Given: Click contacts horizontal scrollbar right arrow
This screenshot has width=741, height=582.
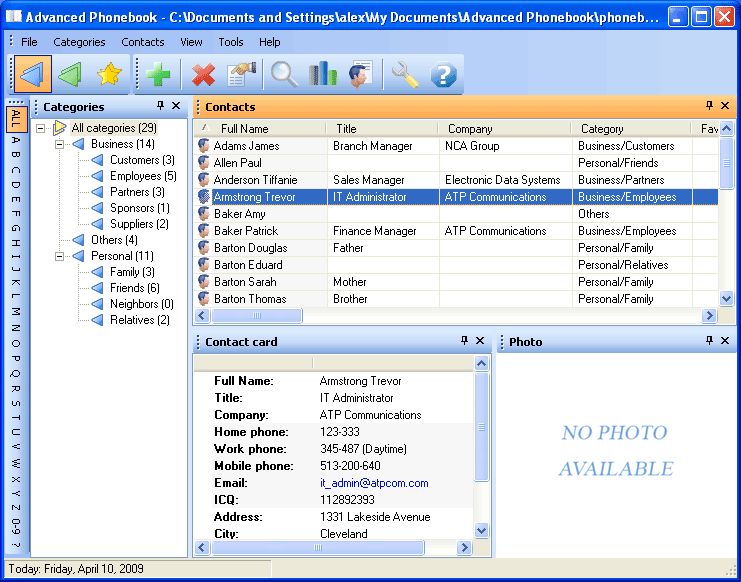Looking at the screenshot, I should click(x=709, y=316).
